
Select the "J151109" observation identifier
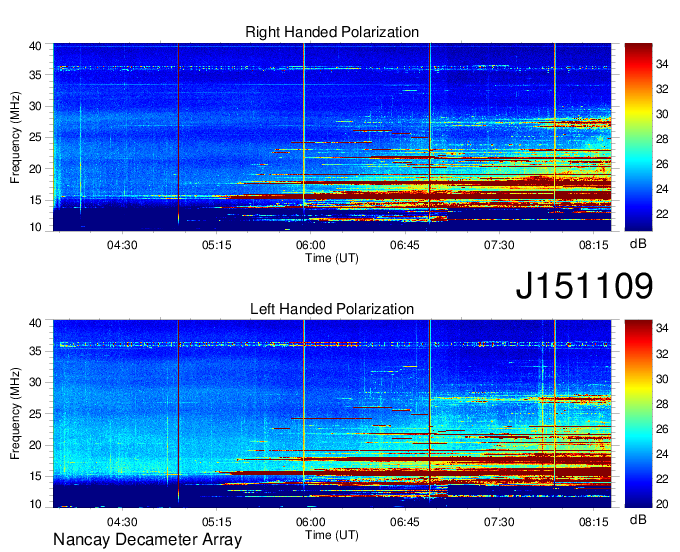pos(584,285)
